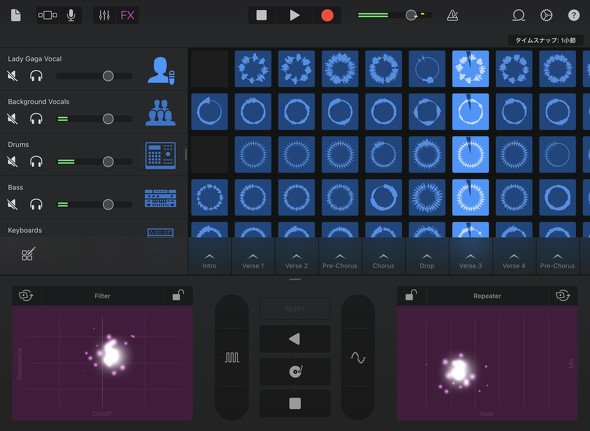The image size is (590, 431).
Task: Toggle the metronome icon
Action: [452, 15]
